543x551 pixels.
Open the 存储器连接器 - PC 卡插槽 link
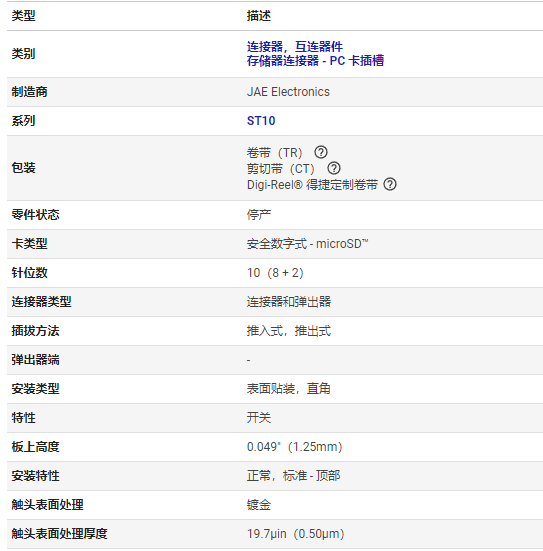315,61
